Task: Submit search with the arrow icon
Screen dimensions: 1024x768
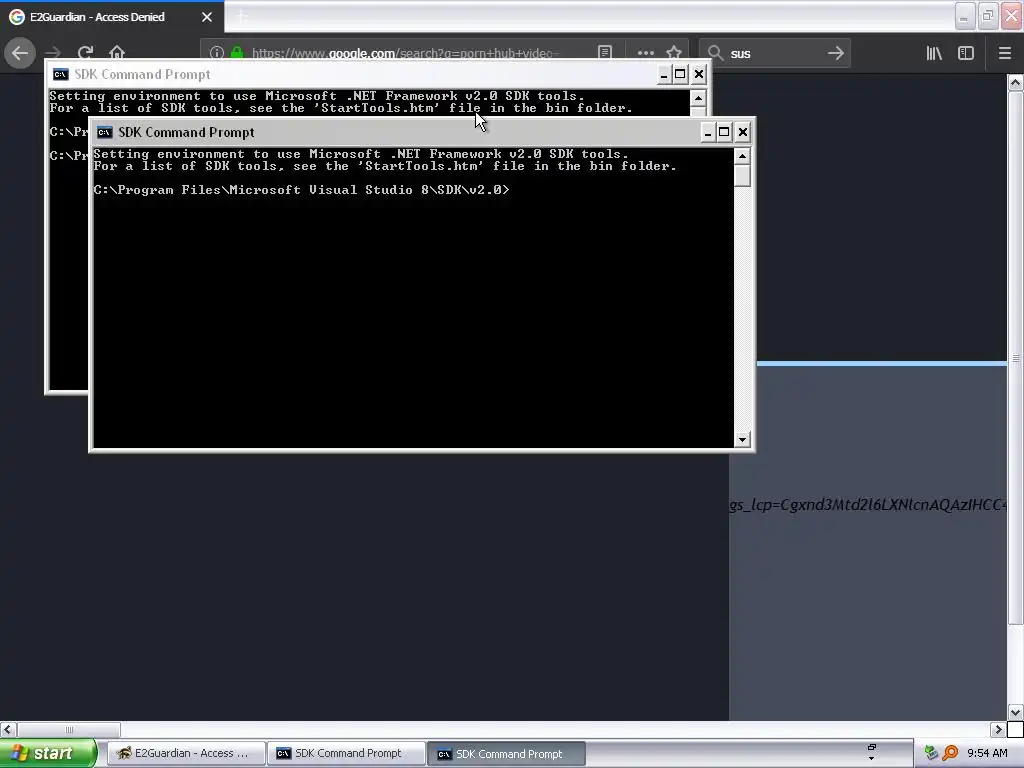Action: tap(836, 53)
